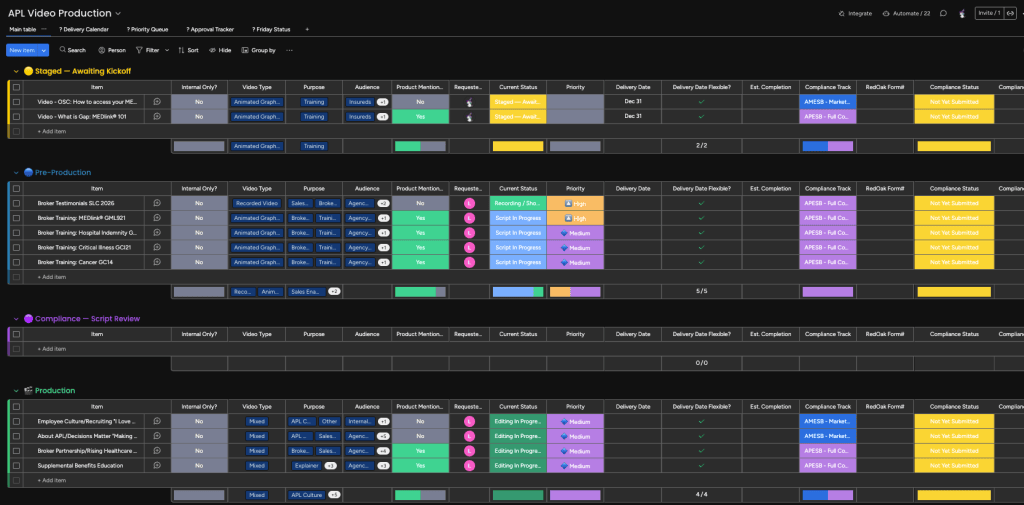
Task: Open conversation bubble for Broker Training: Cancer GC14
Action: (x=157, y=262)
